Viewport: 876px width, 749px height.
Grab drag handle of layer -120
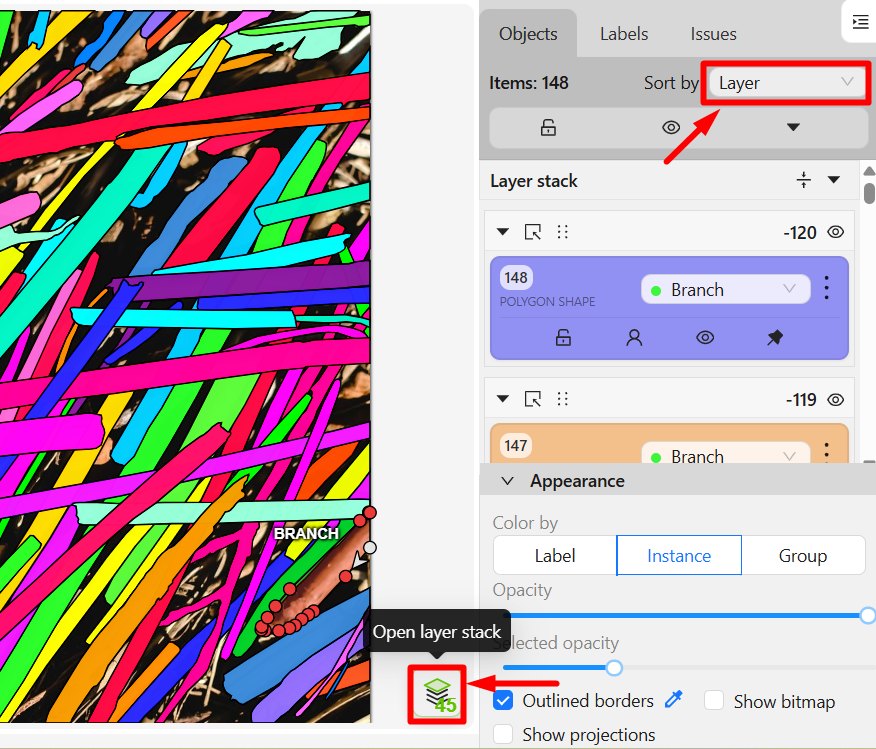click(x=563, y=231)
